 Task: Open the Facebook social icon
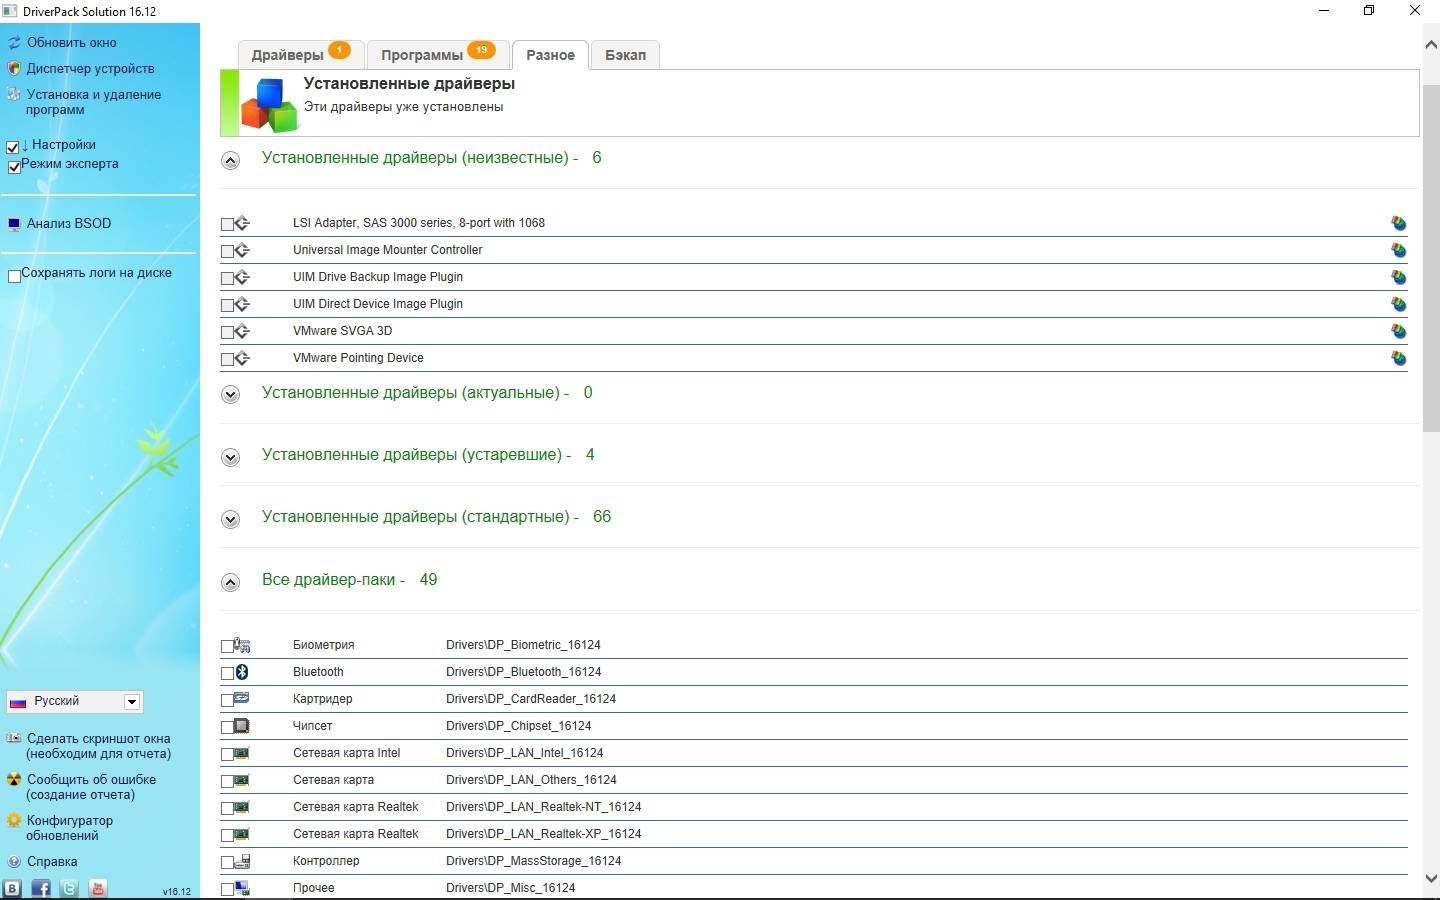41,888
